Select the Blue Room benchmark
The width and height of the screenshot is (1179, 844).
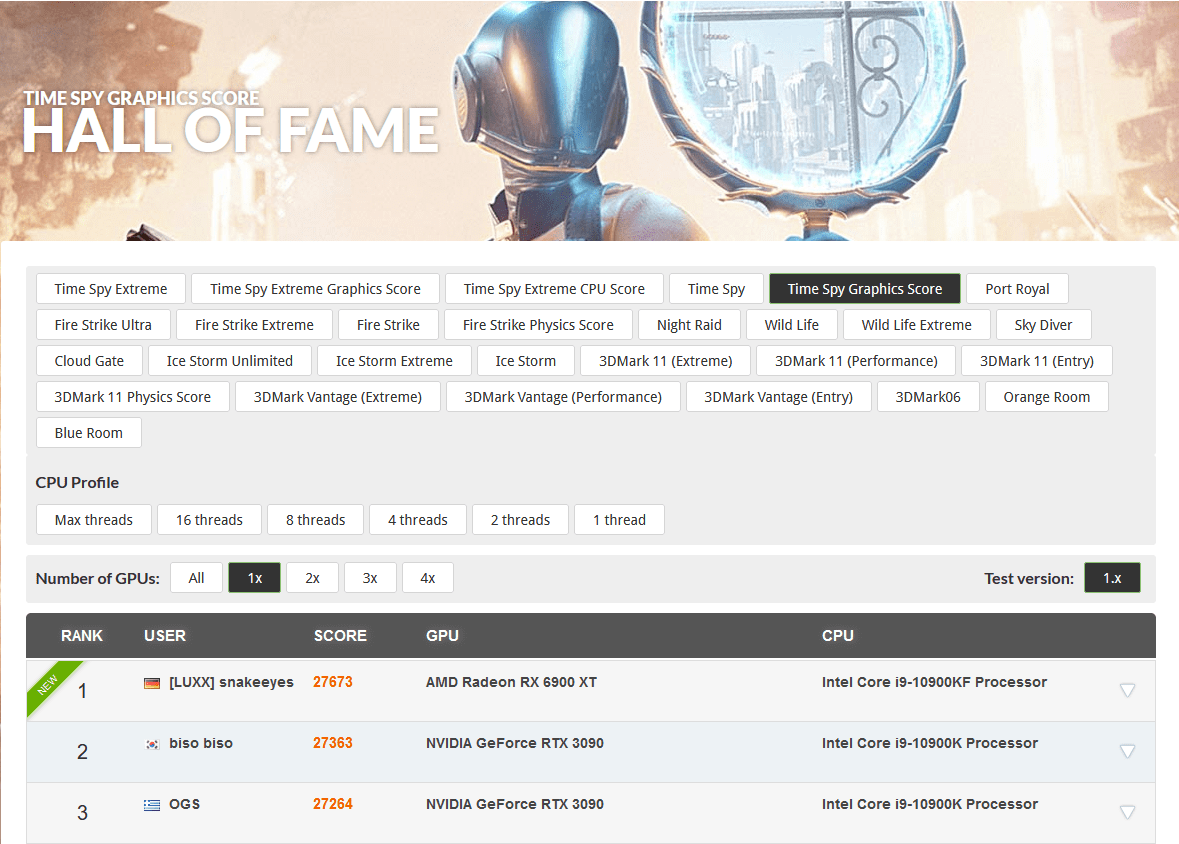(89, 433)
